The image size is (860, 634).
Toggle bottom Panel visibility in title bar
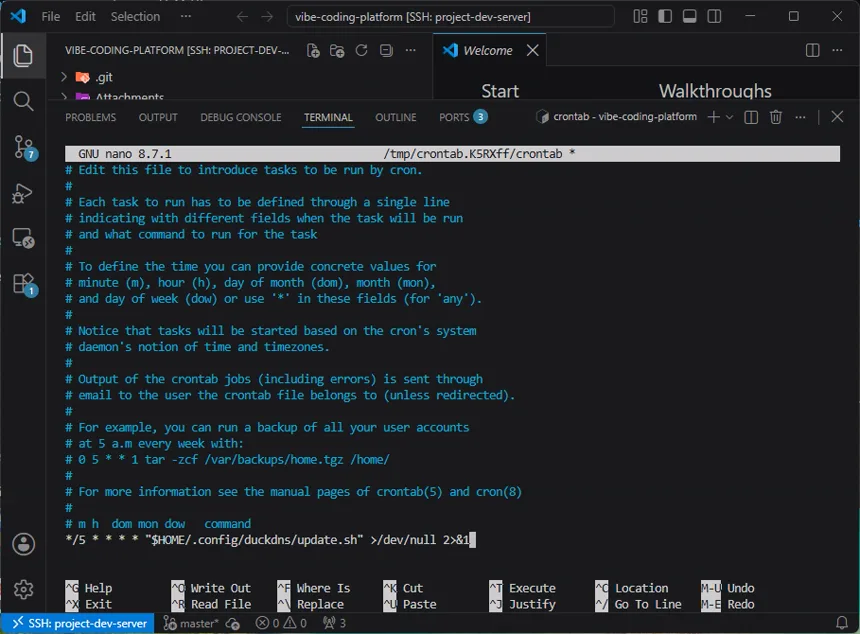(689, 16)
